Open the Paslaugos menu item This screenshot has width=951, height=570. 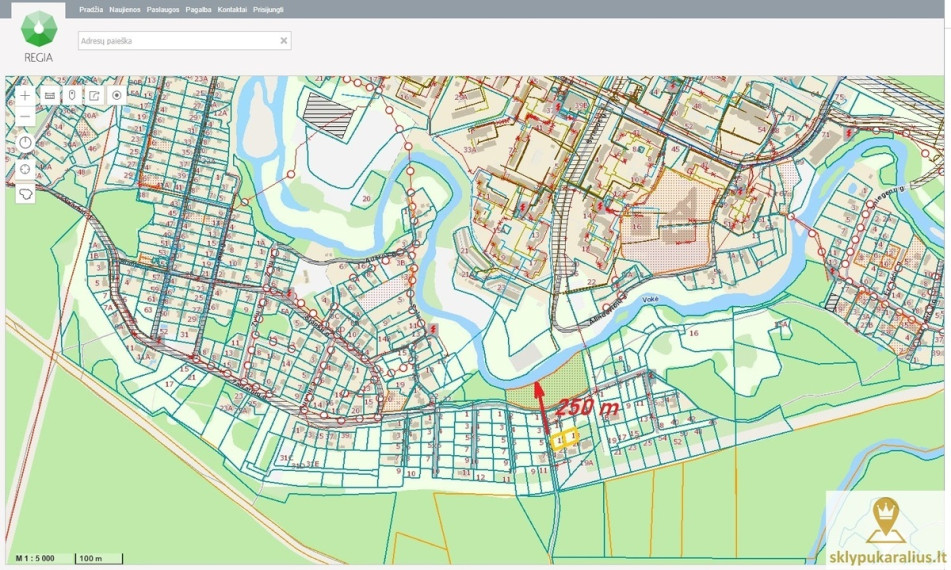tap(163, 10)
